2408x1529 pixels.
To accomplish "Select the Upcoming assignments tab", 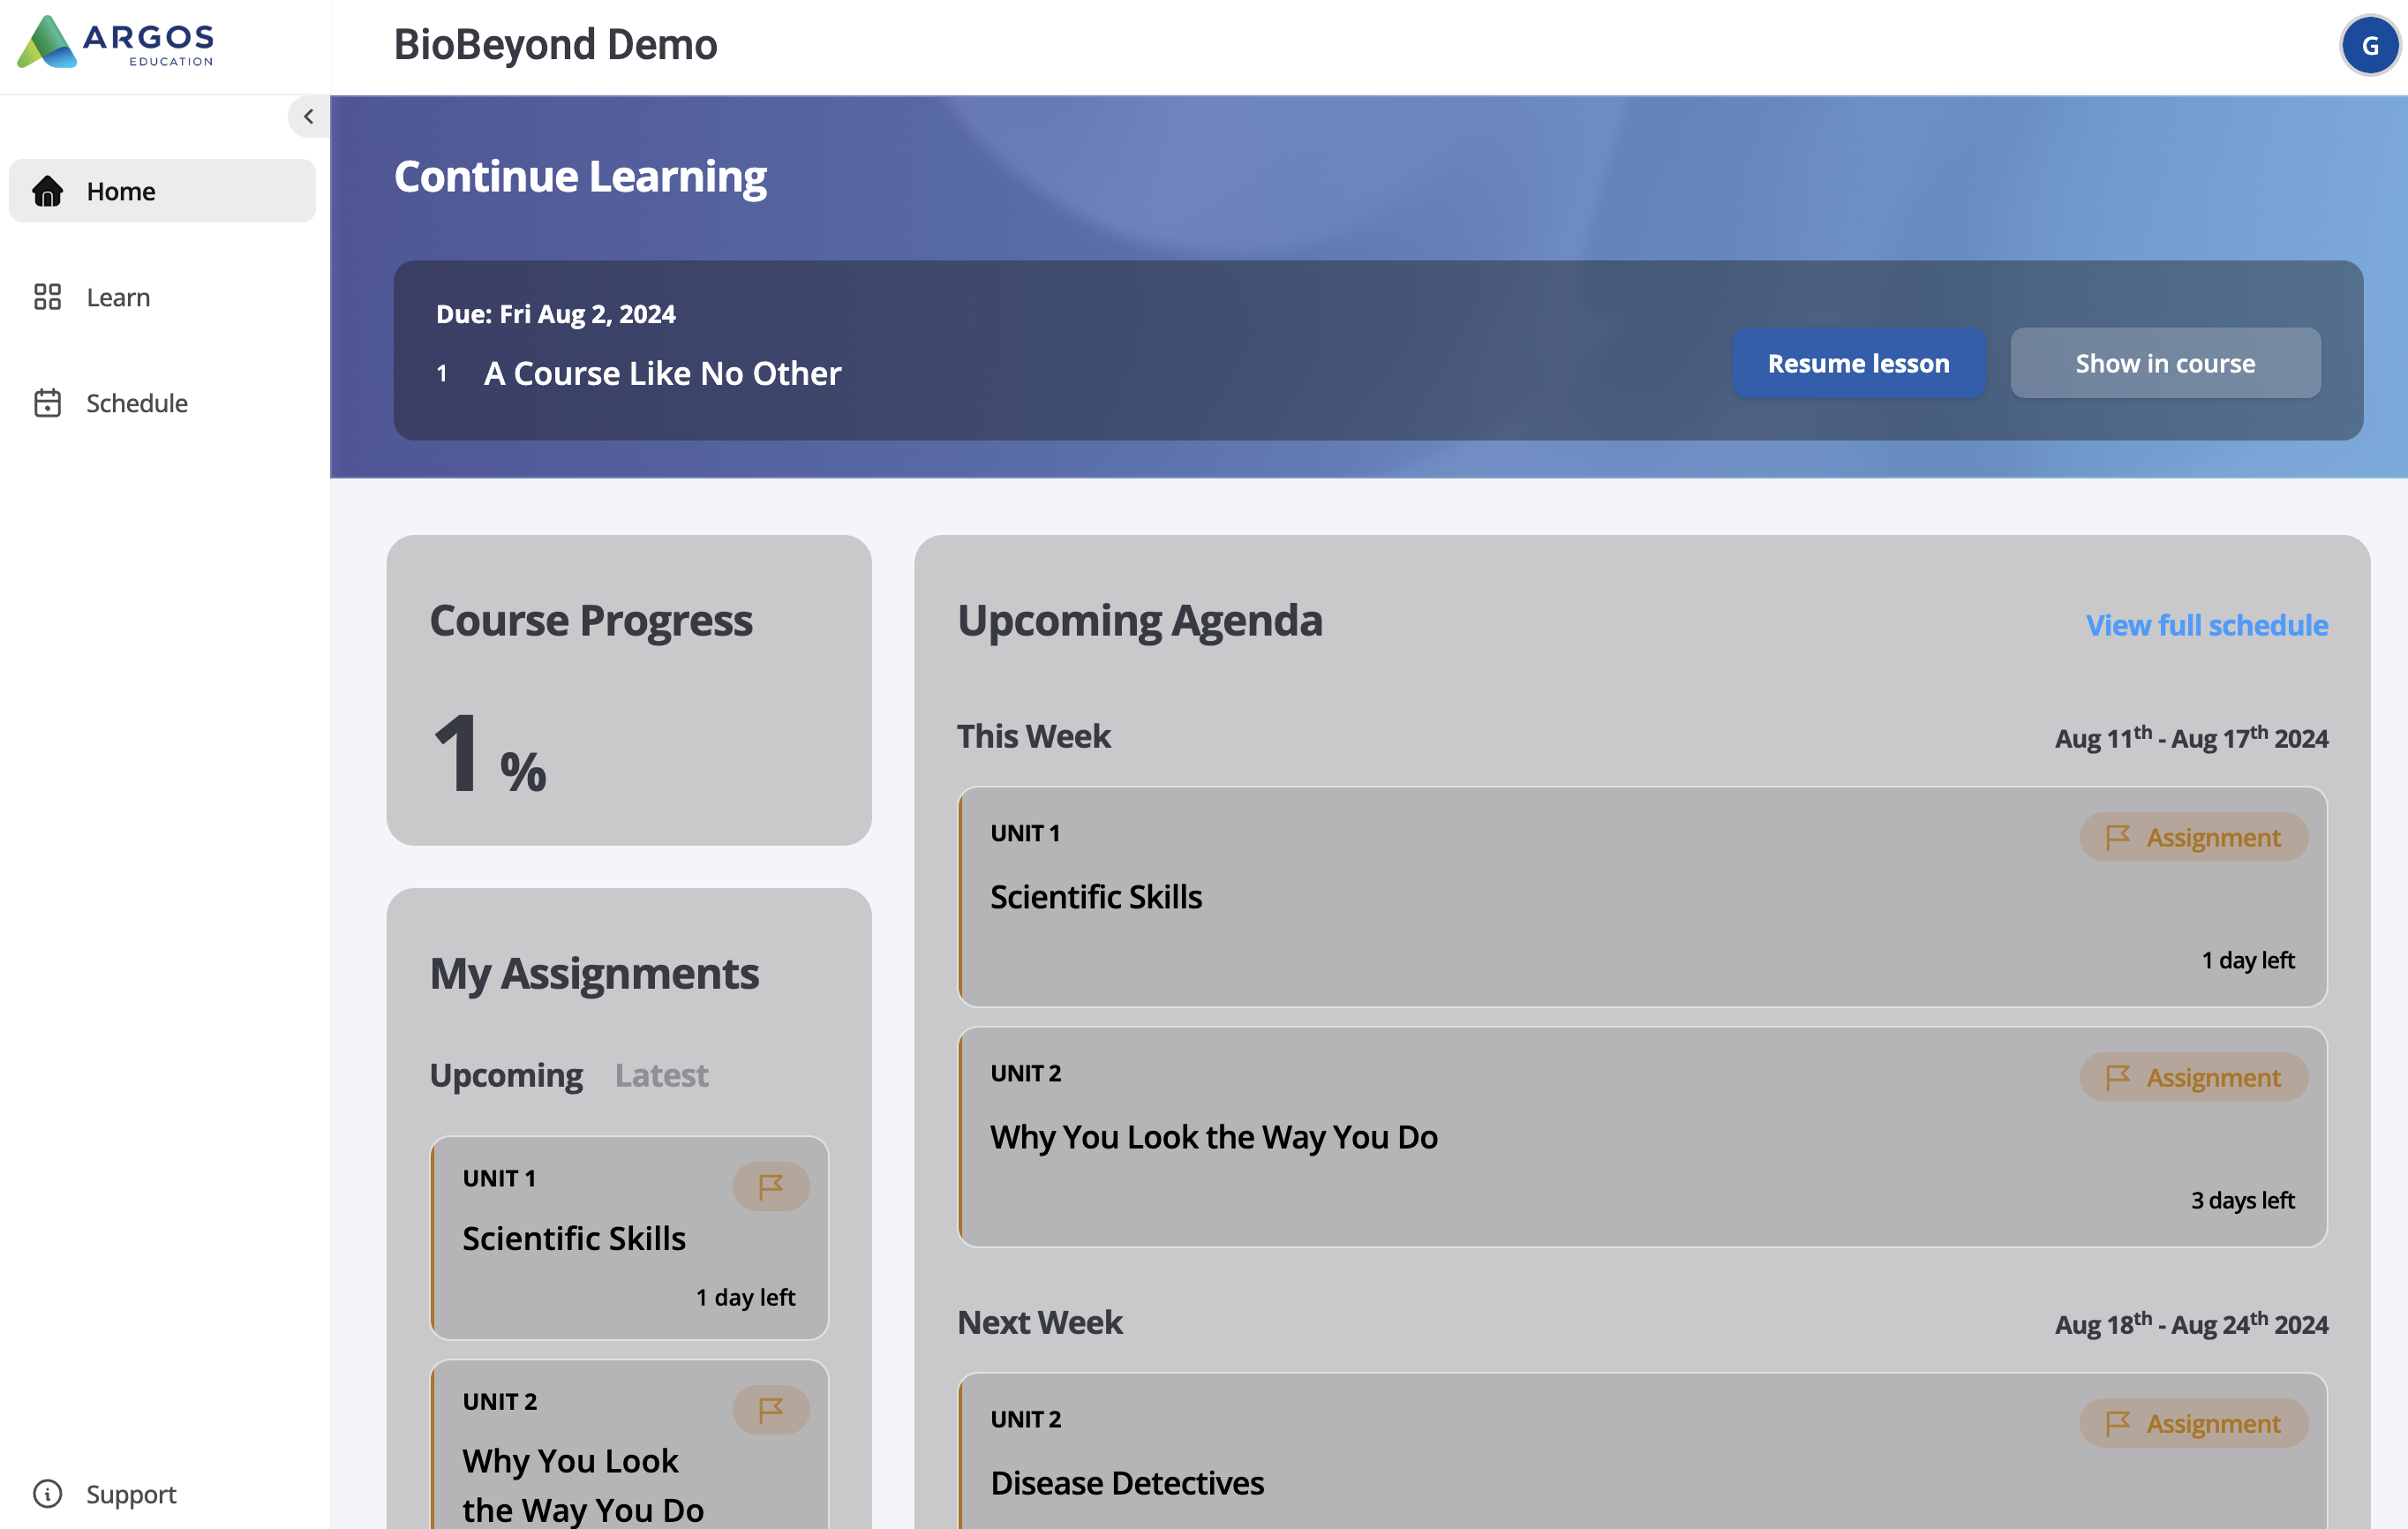I will pos(506,1075).
